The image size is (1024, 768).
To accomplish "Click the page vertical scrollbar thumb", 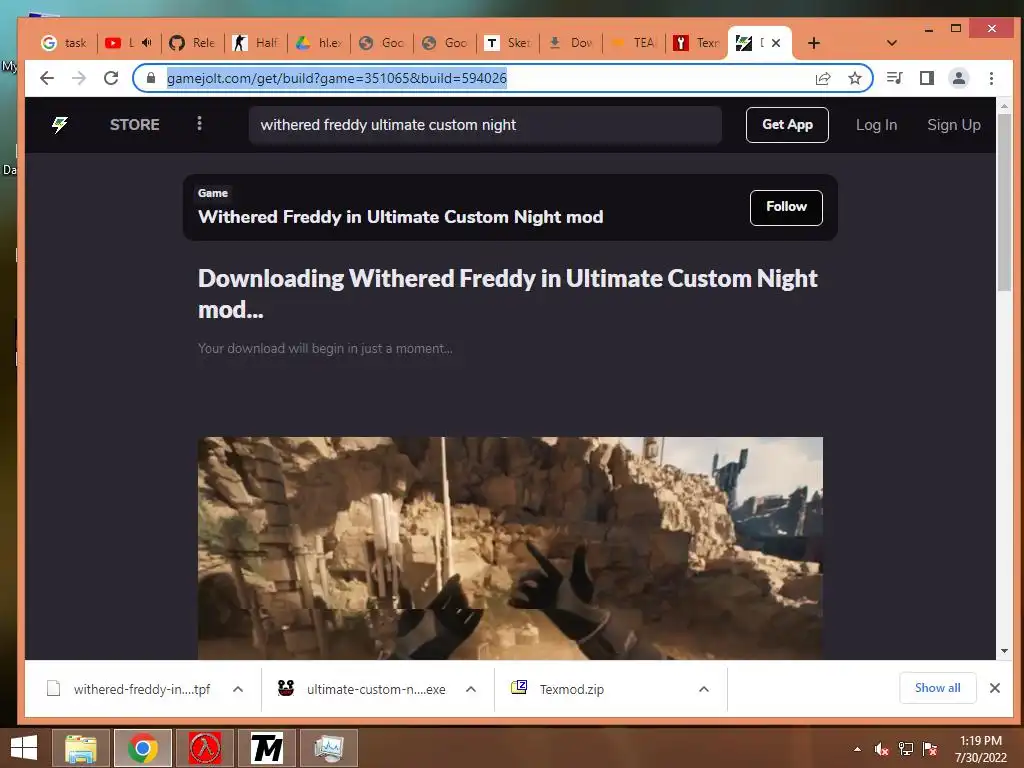I will (x=1004, y=202).
